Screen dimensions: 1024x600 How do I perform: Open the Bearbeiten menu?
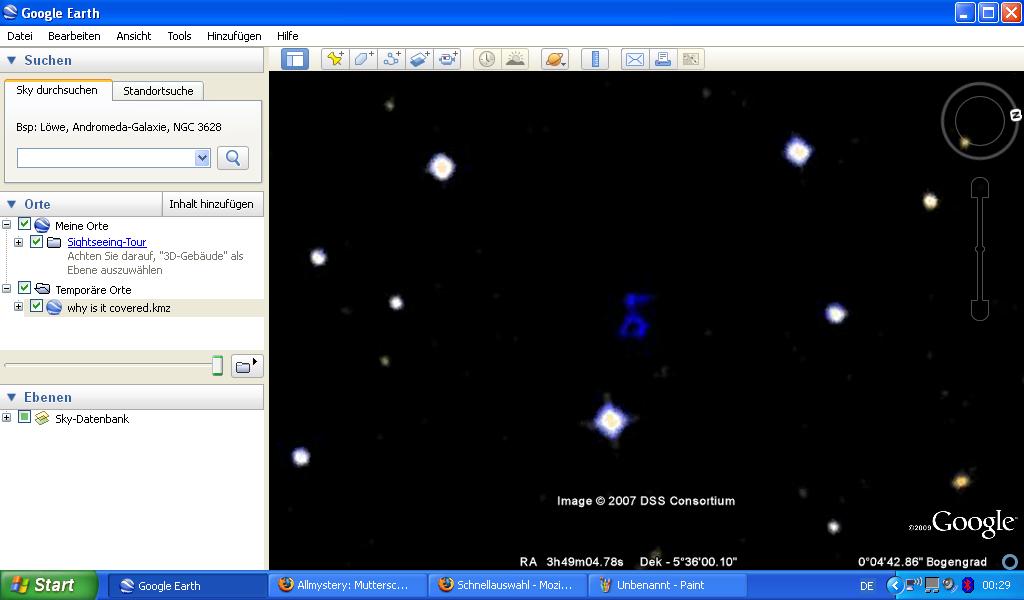click(x=74, y=36)
